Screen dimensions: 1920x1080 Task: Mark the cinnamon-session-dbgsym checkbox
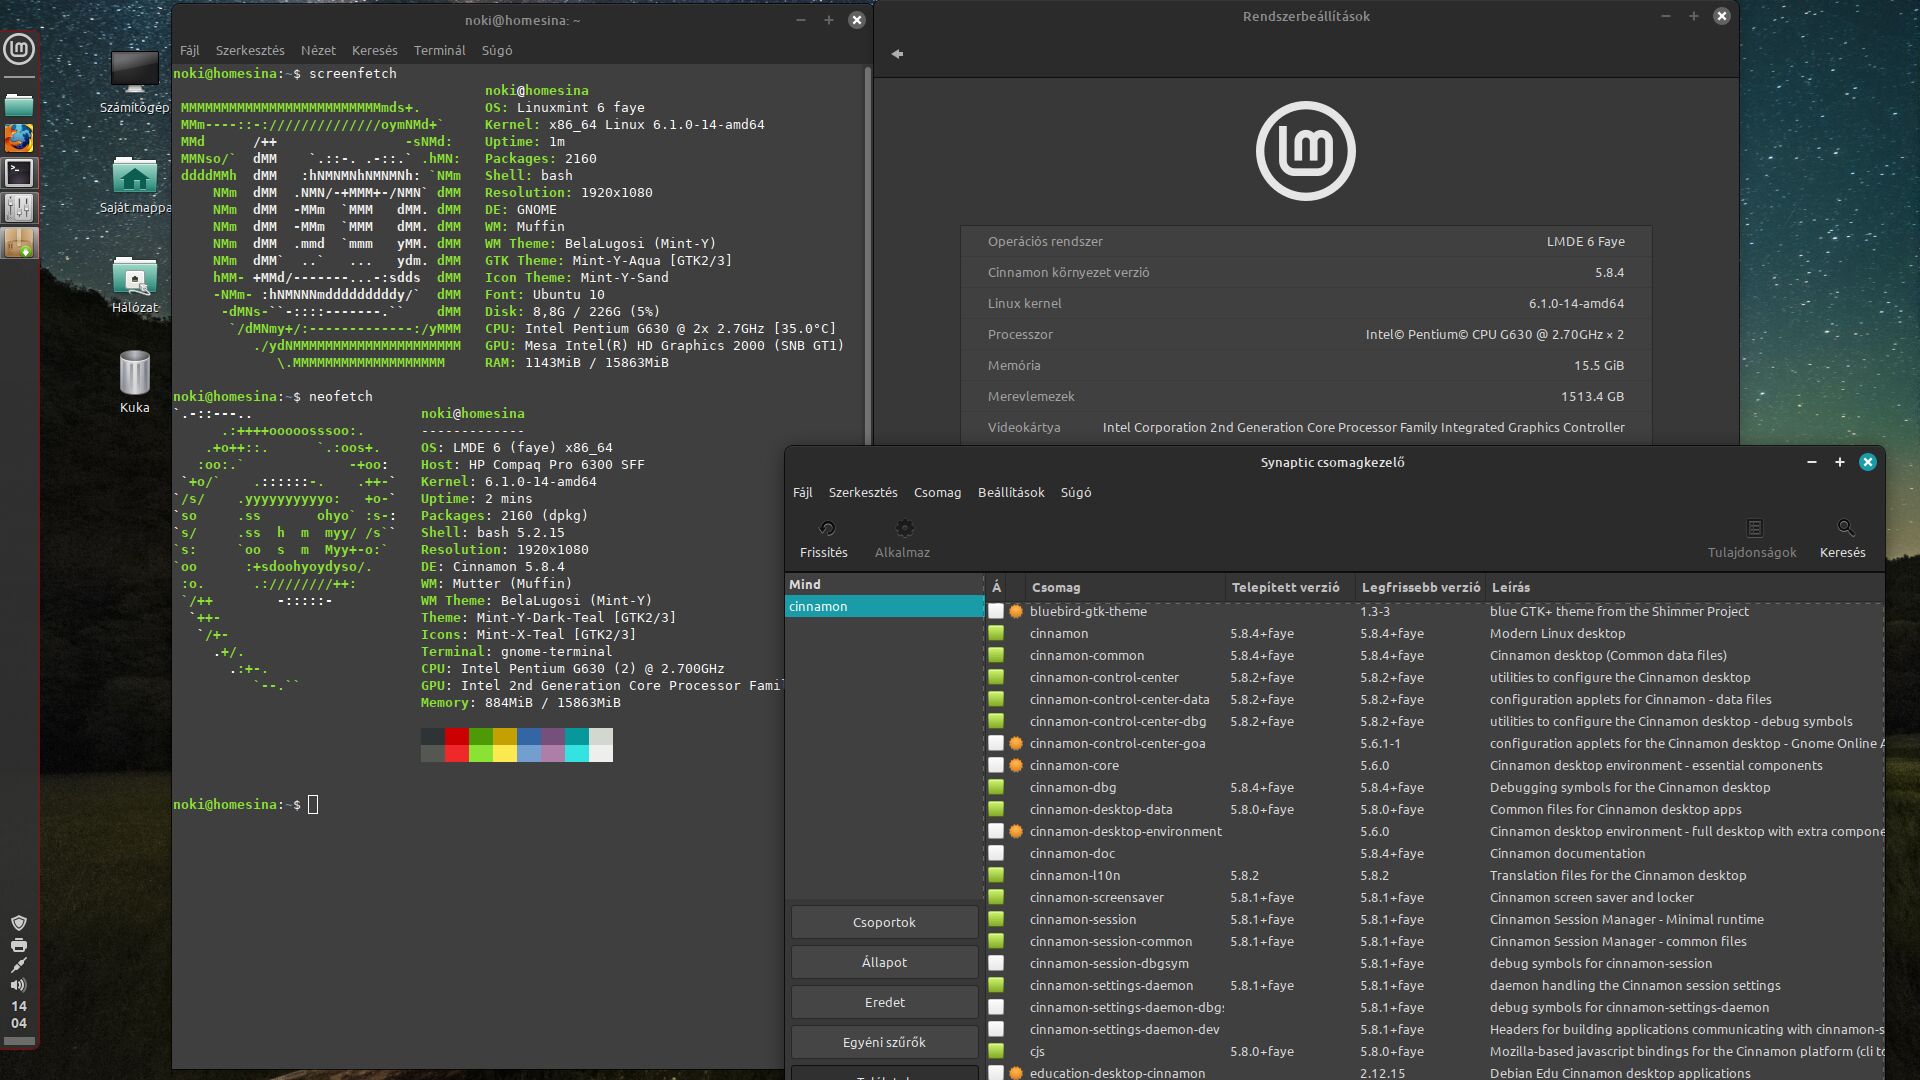[x=996, y=963]
